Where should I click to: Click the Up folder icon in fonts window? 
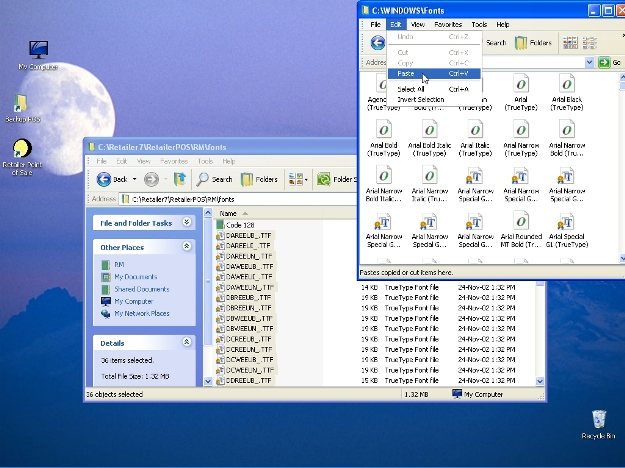[x=180, y=179]
